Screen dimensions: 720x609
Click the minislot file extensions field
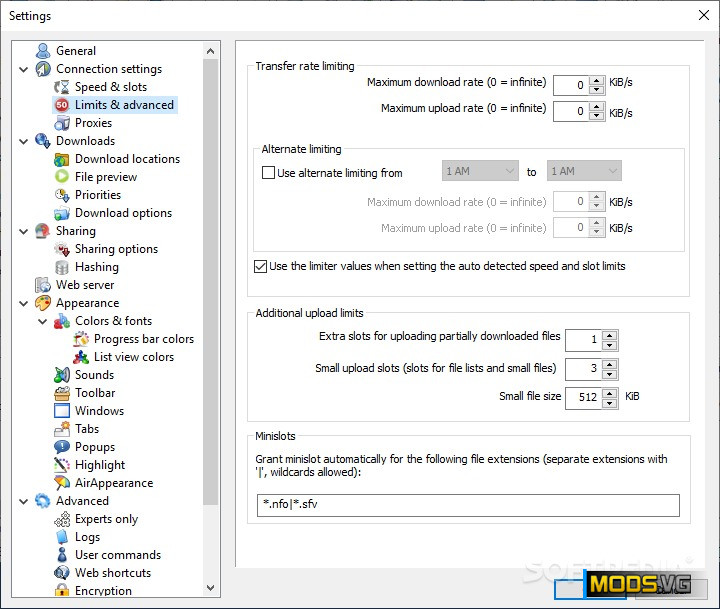click(x=467, y=505)
